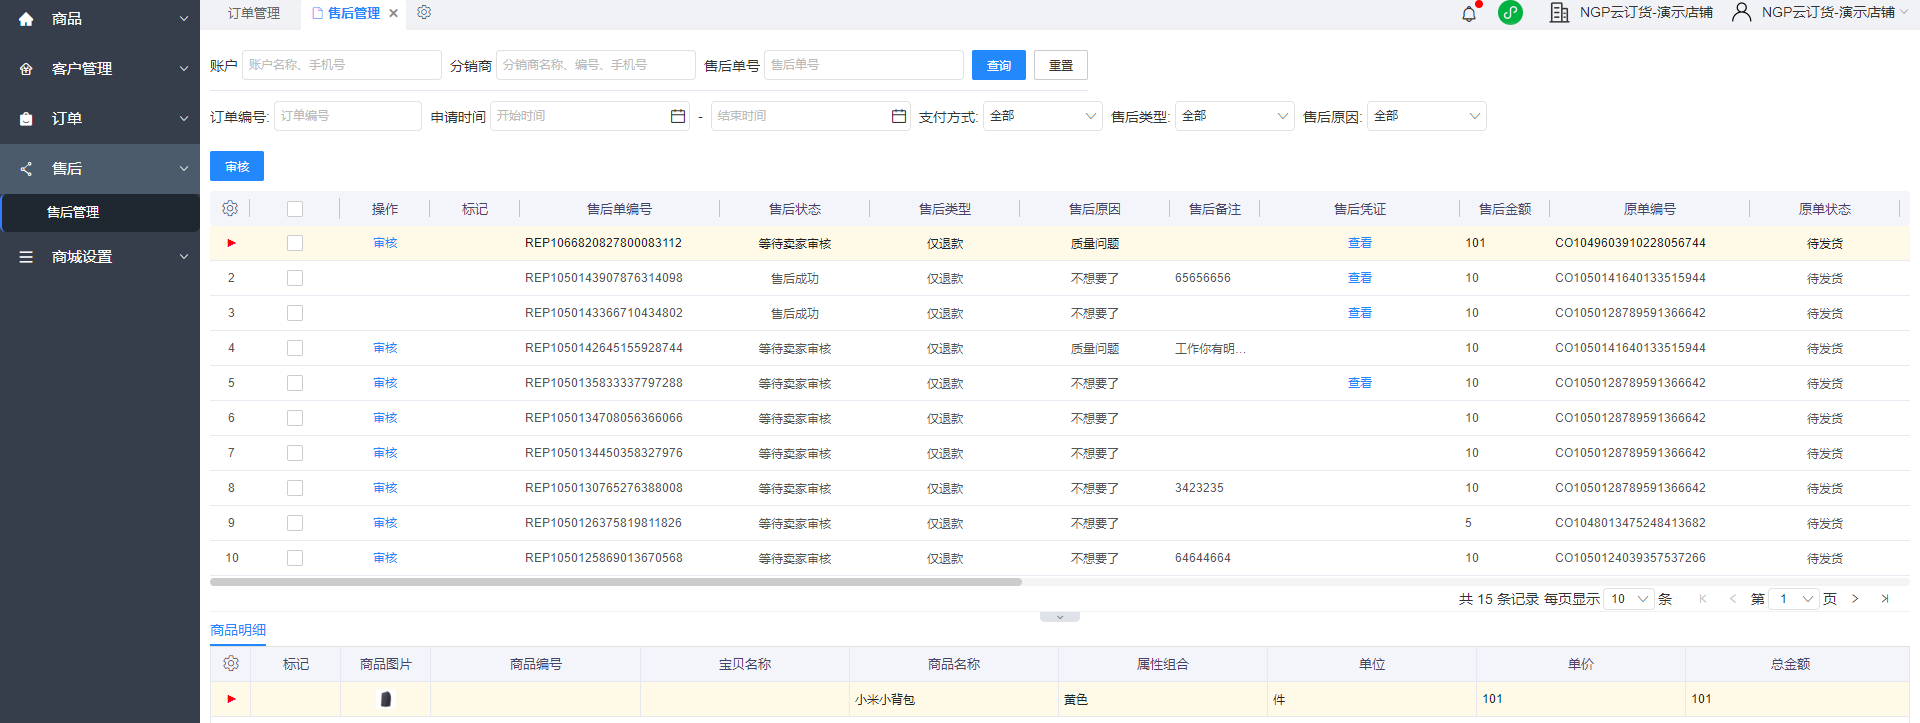The width and height of the screenshot is (1920, 723).
Task: Click the gear icon in after-sales table header
Action: 230,209
